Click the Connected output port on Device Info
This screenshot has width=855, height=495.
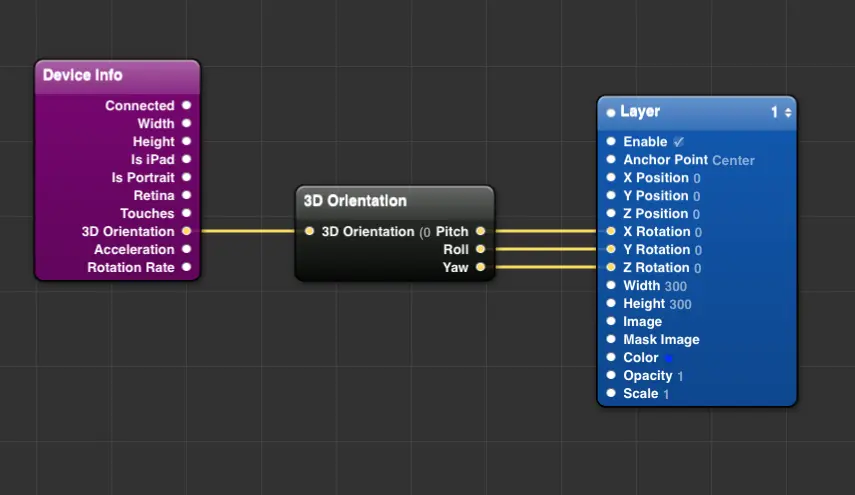click(x=186, y=105)
